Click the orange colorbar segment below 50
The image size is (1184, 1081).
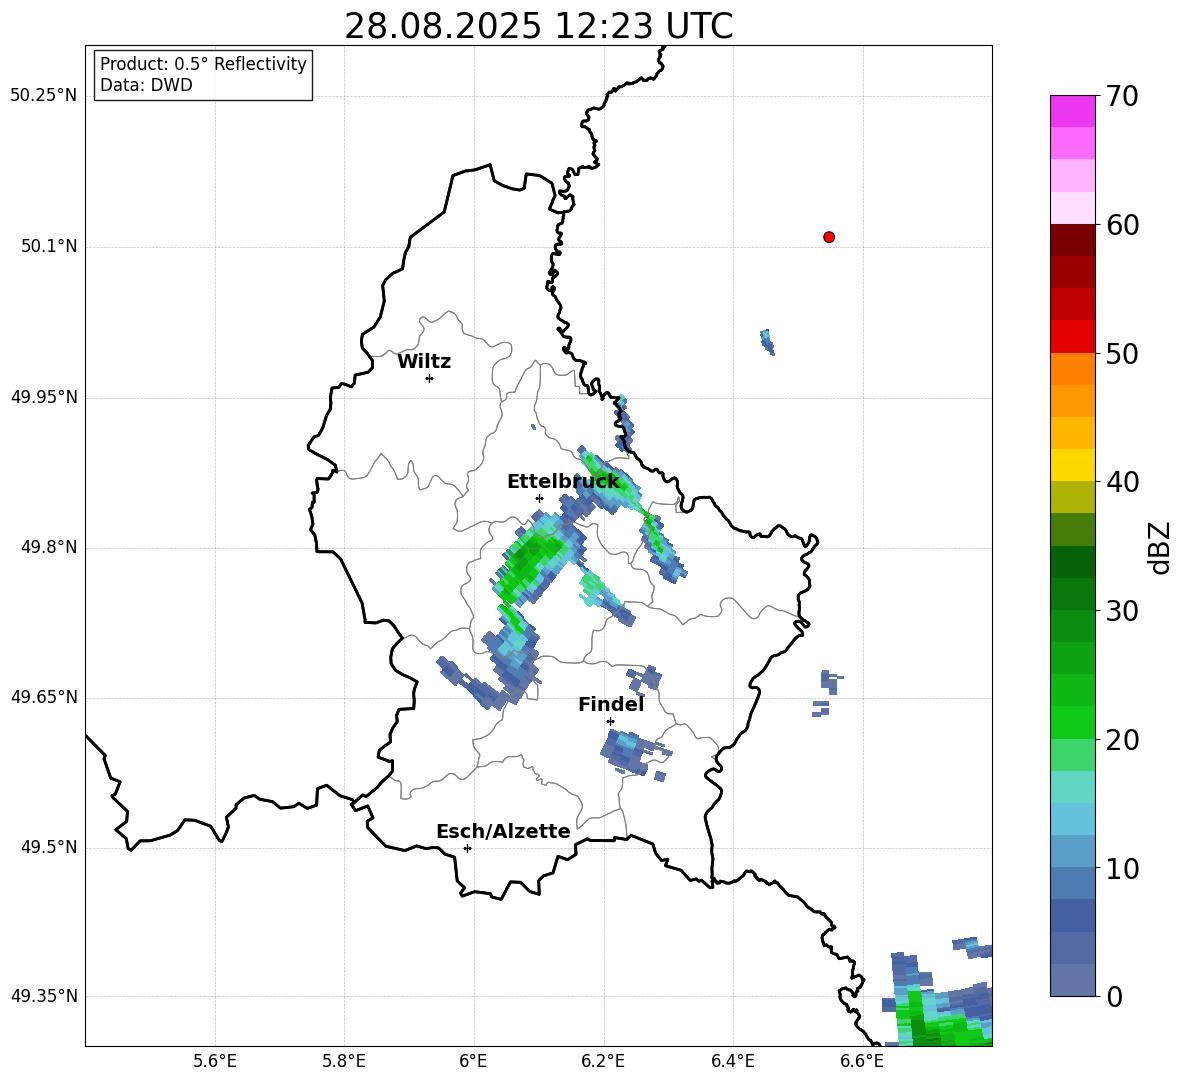[1072, 368]
